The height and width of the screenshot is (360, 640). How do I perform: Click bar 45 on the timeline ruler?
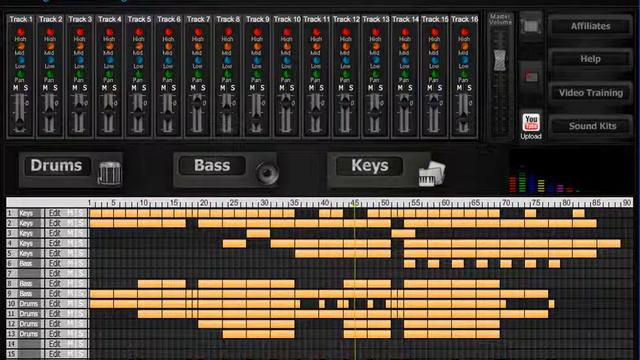355,202
